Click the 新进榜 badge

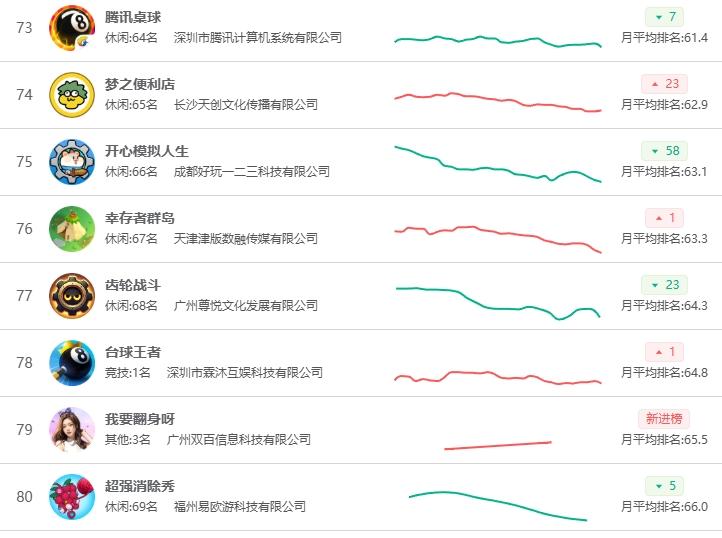pyautogui.click(x=664, y=419)
